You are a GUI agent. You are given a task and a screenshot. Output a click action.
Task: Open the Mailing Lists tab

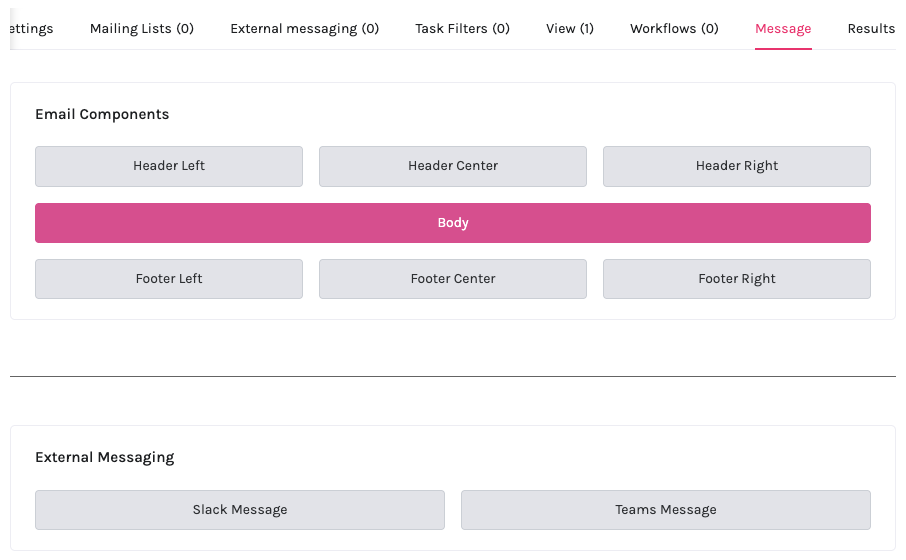[x=142, y=28]
